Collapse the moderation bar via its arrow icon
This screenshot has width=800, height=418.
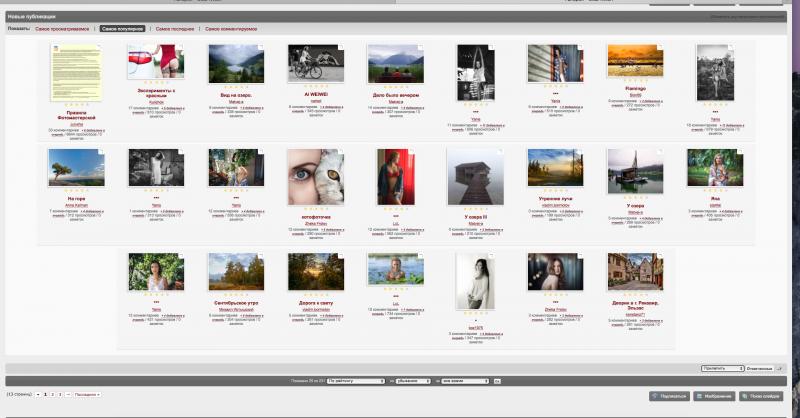click(780, 368)
